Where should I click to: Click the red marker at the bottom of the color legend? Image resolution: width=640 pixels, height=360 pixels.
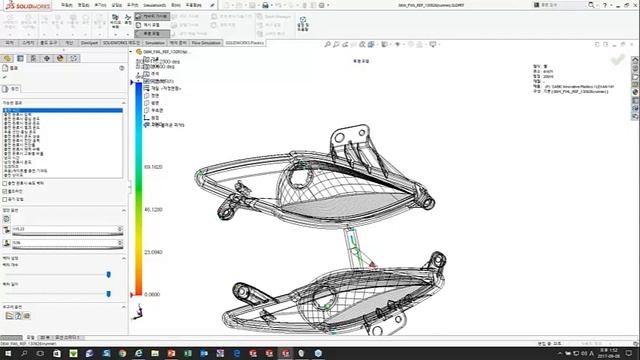pos(132,294)
